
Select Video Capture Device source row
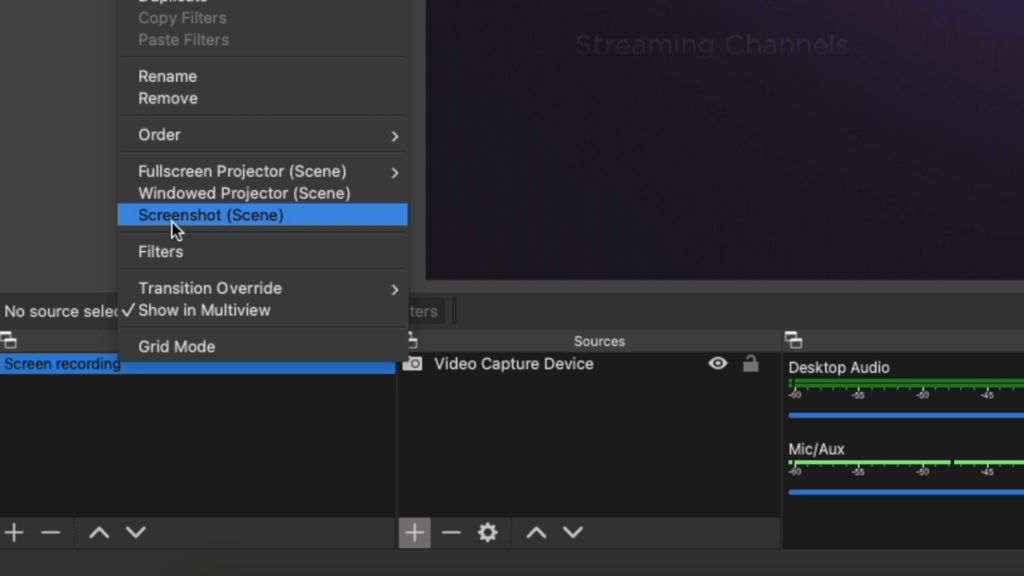click(589, 364)
